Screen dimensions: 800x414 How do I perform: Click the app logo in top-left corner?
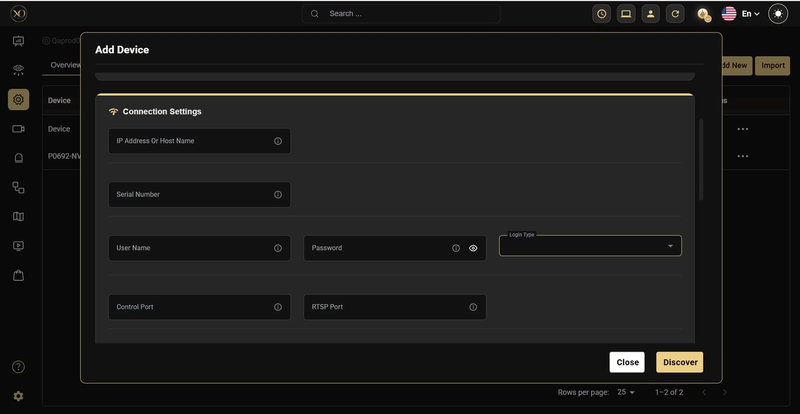pyautogui.click(x=18, y=14)
